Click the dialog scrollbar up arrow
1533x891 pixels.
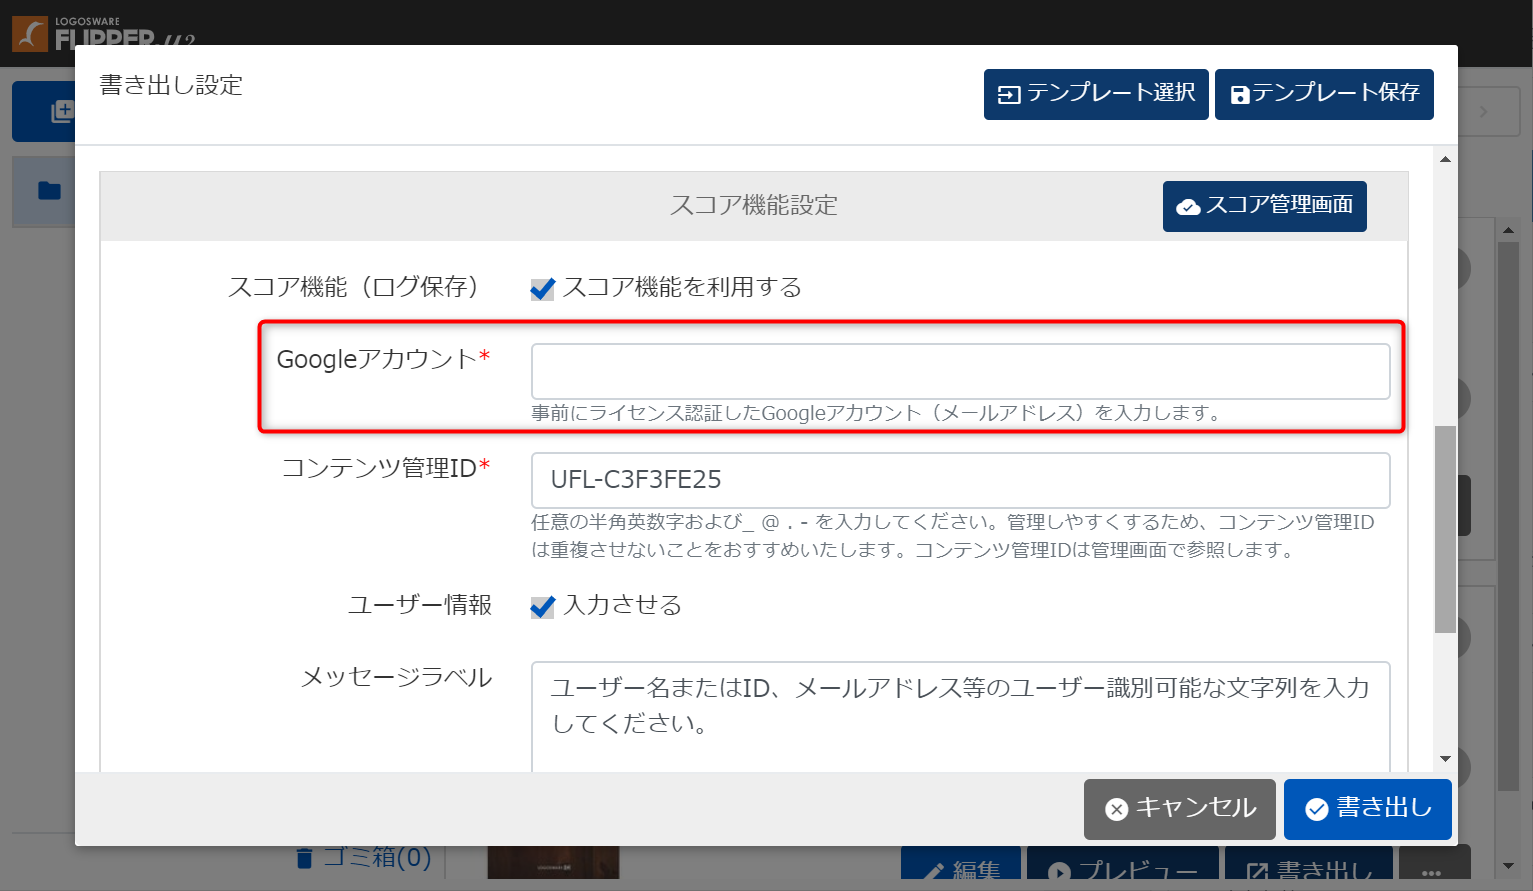[x=1445, y=159]
